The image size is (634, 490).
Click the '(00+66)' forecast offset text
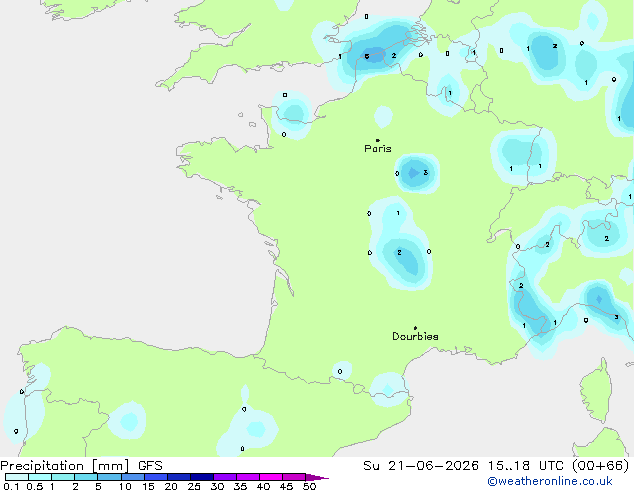[600, 466]
